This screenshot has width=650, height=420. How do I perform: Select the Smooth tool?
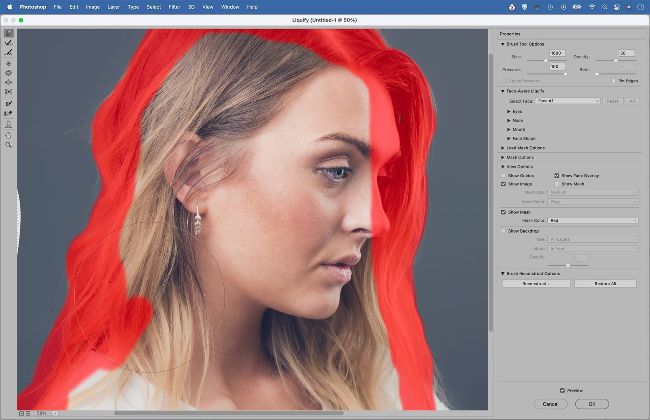pyautogui.click(x=9, y=52)
